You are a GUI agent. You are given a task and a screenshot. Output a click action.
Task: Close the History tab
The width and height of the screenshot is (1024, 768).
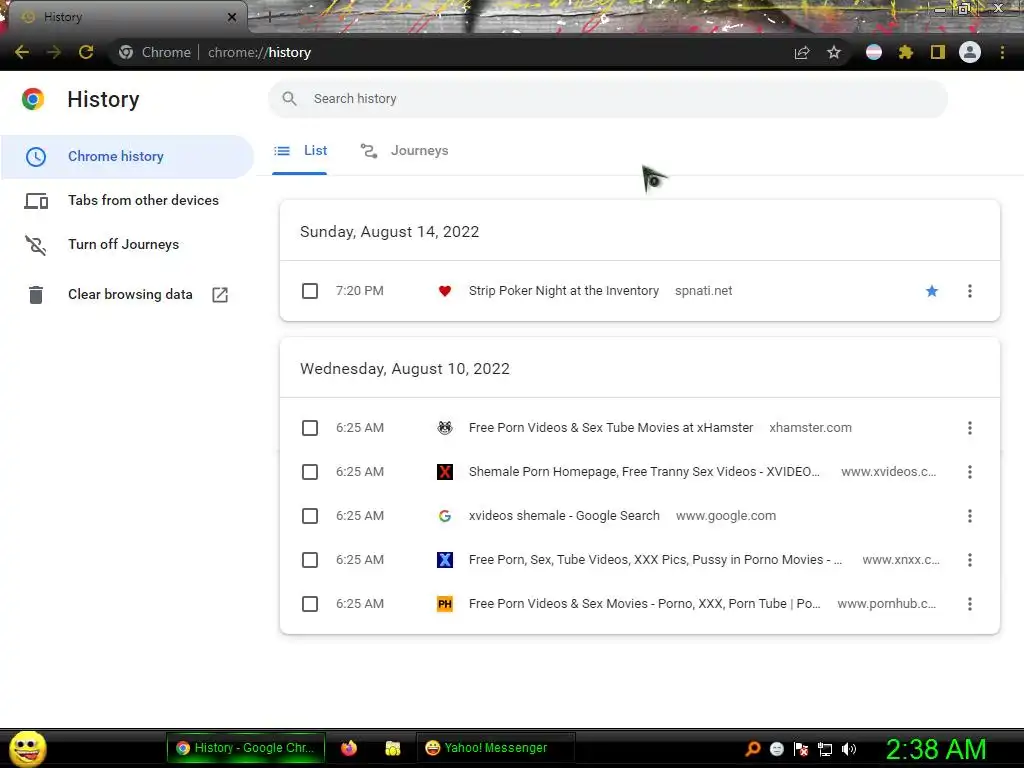231,17
